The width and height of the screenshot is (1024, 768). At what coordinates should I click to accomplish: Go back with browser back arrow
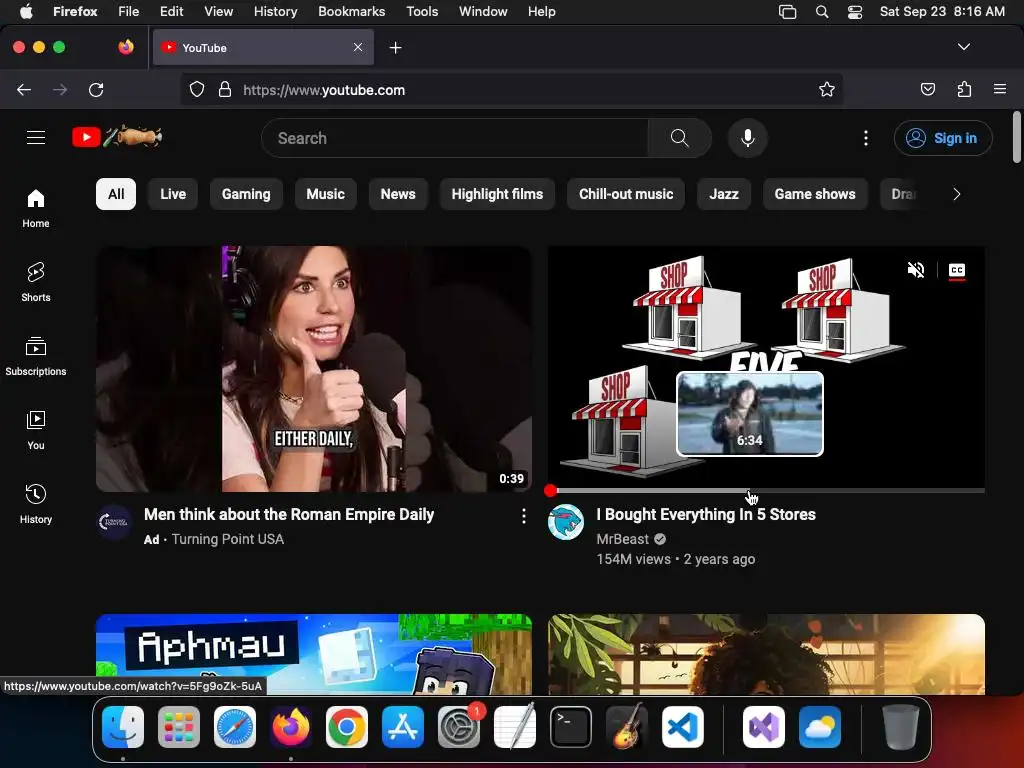click(24, 89)
